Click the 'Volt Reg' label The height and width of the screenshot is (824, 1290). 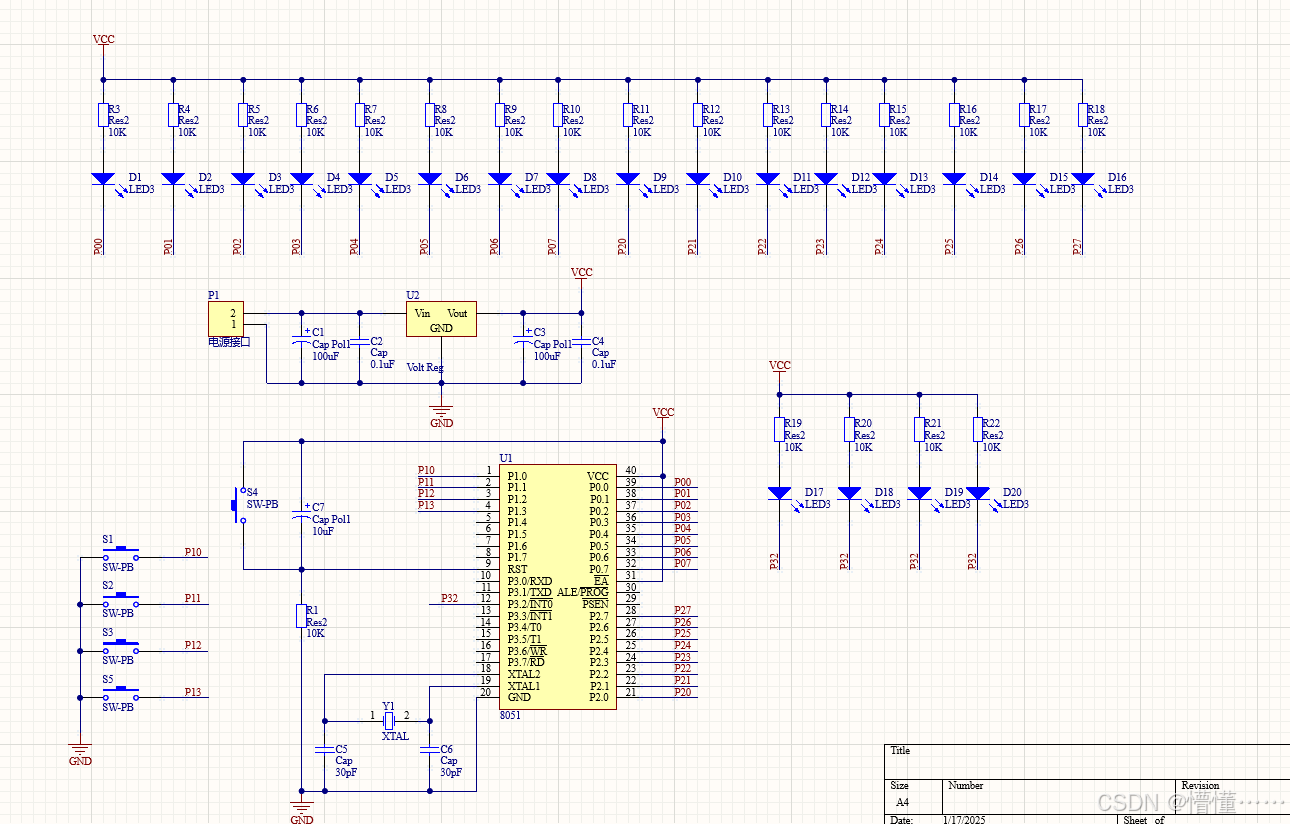click(x=425, y=367)
